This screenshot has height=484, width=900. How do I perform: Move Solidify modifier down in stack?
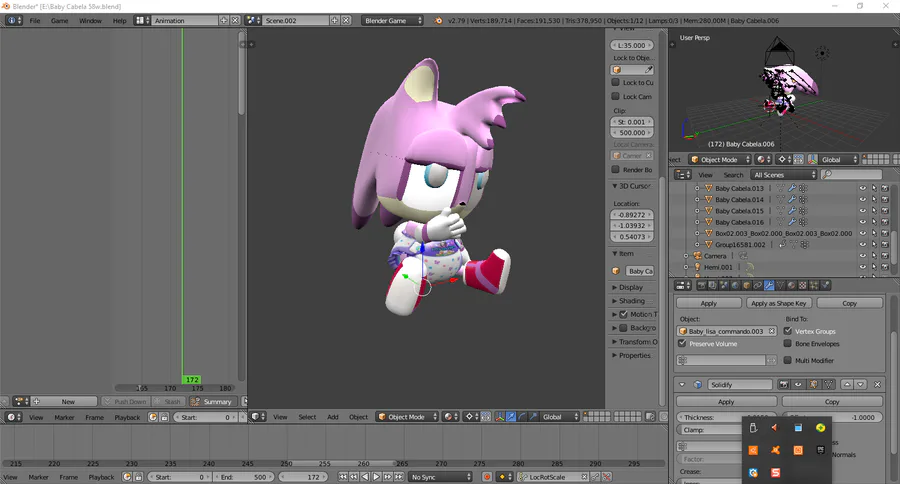(860, 385)
